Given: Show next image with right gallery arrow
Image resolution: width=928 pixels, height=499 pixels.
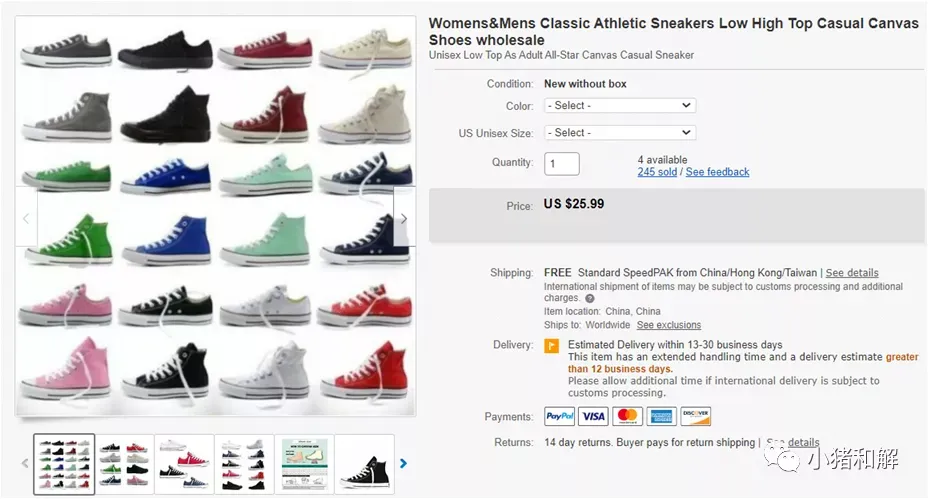Looking at the screenshot, I should pyautogui.click(x=404, y=218).
